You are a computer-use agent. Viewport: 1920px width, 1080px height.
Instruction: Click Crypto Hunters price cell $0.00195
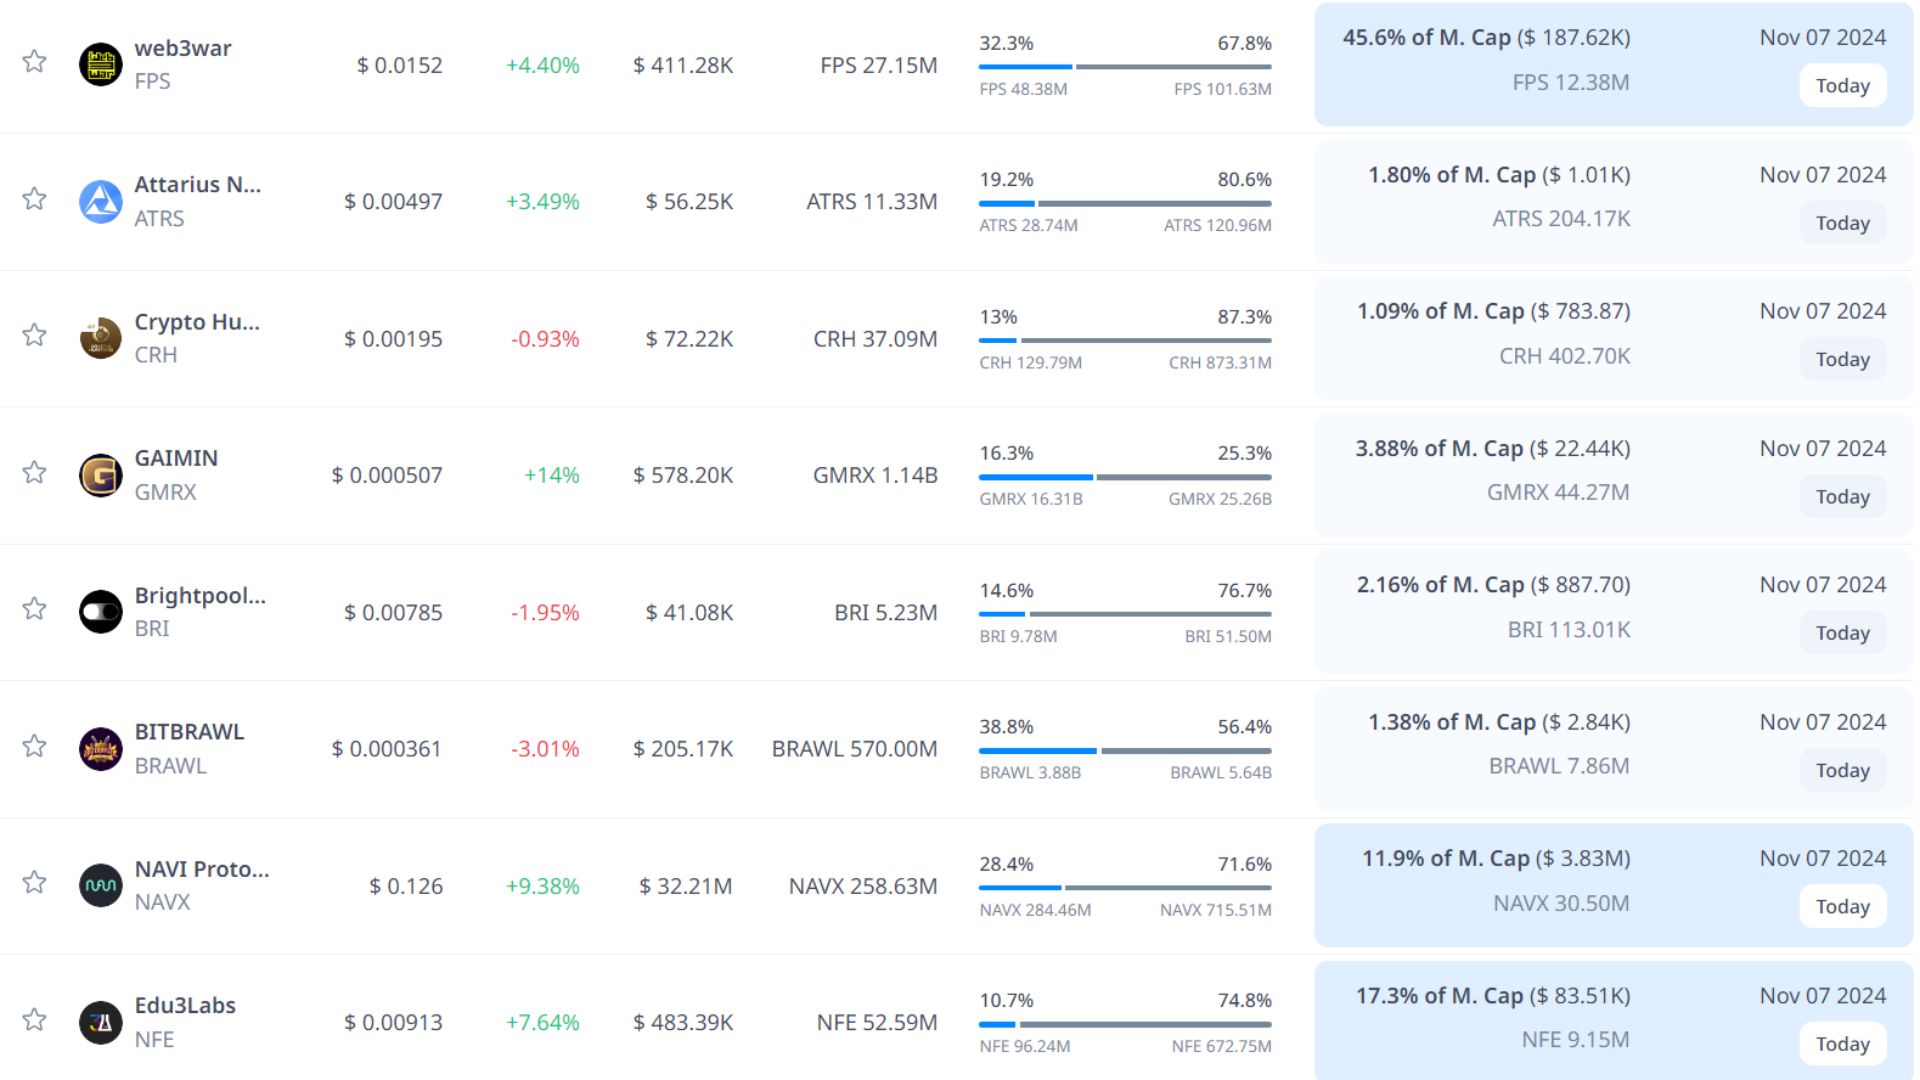click(x=393, y=339)
